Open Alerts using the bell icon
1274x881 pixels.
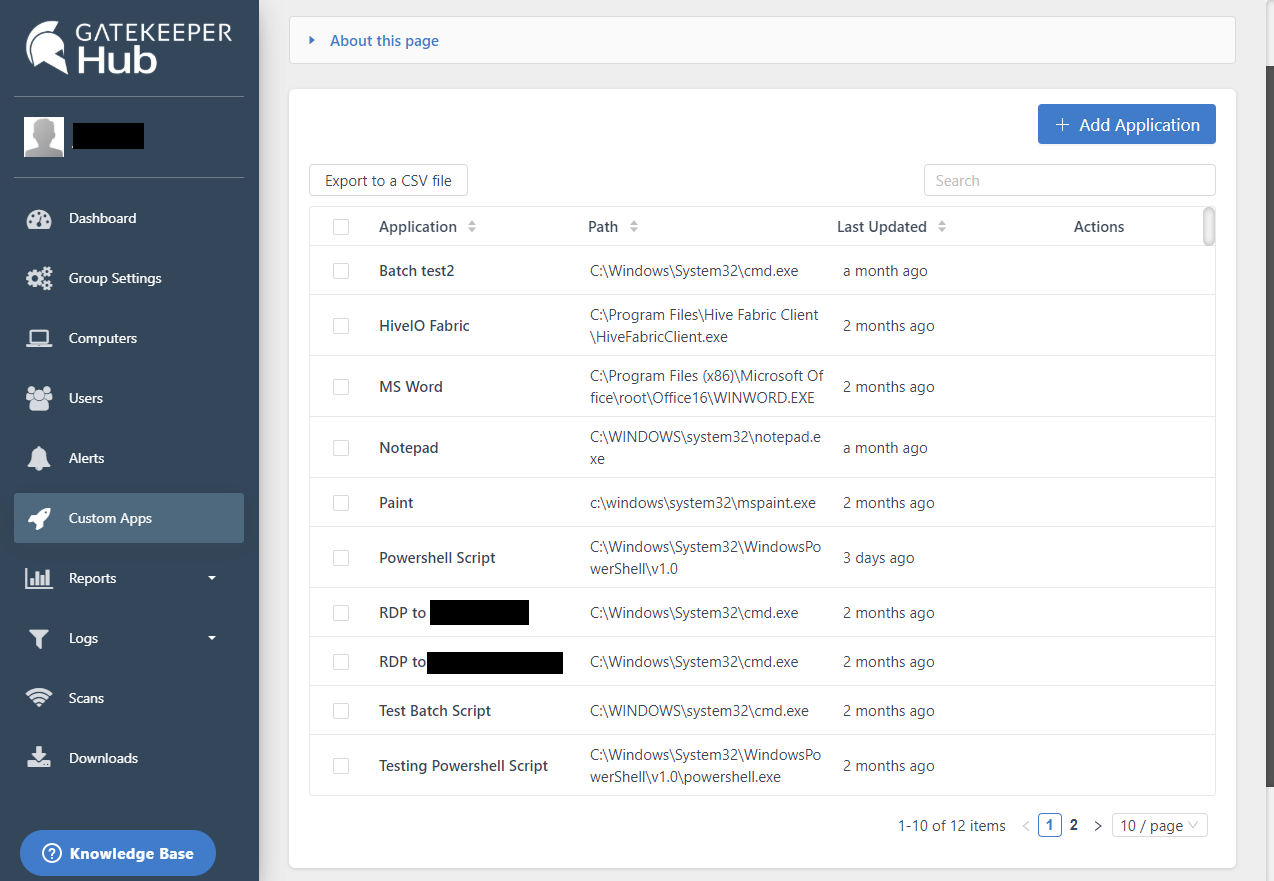coord(39,459)
